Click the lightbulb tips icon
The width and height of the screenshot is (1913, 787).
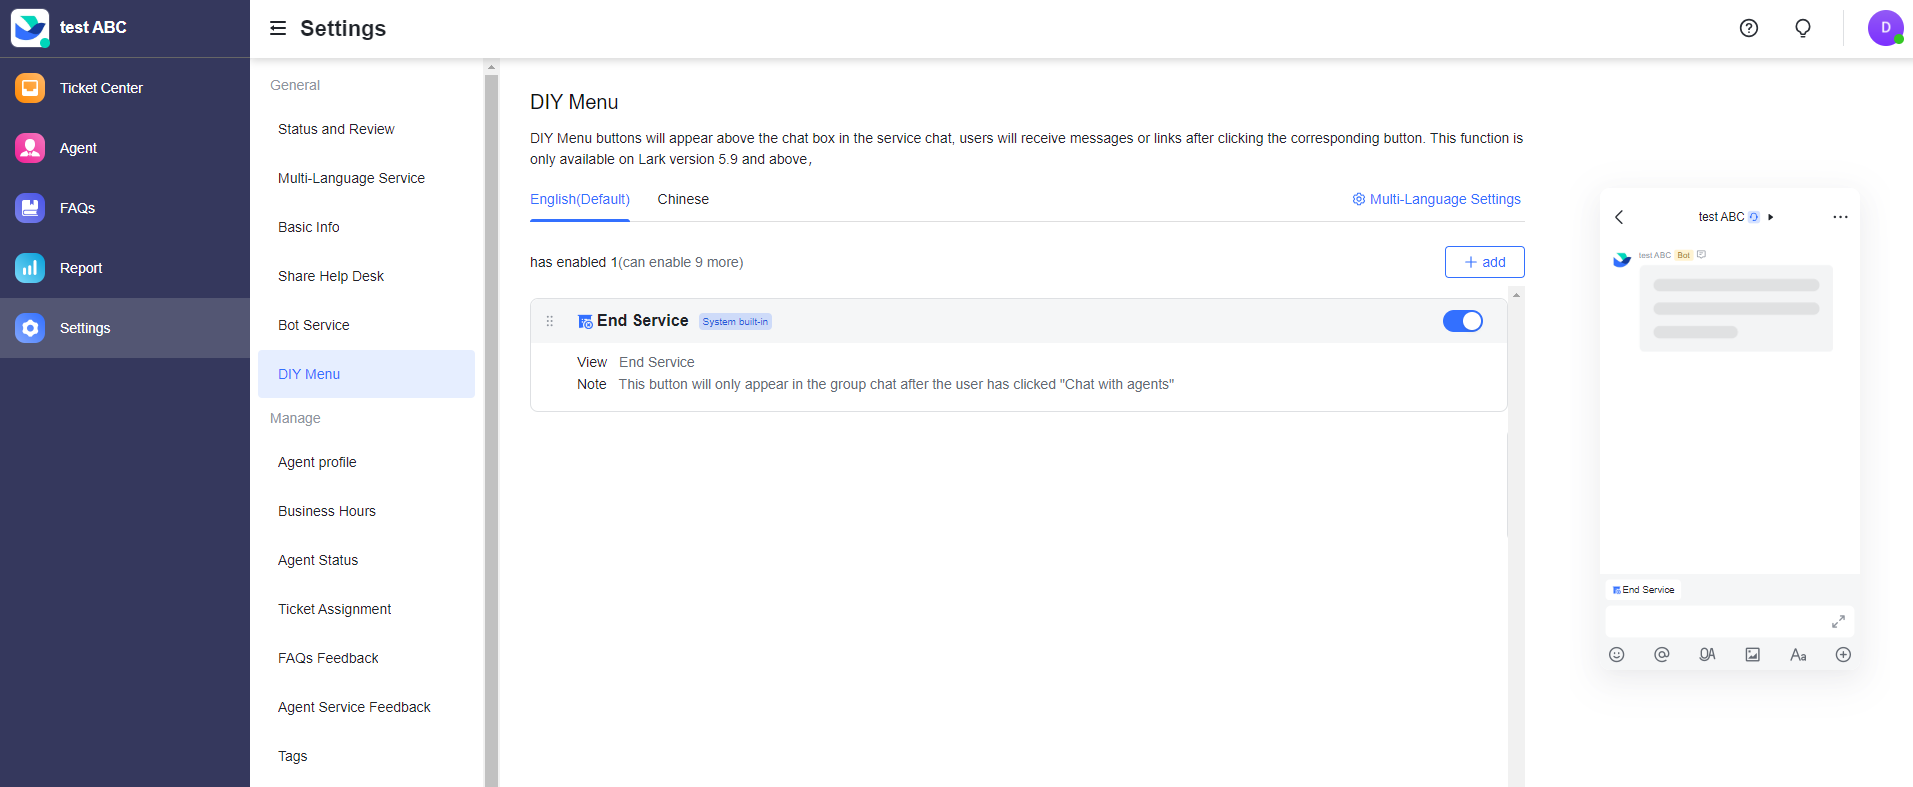pyautogui.click(x=1803, y=28)
